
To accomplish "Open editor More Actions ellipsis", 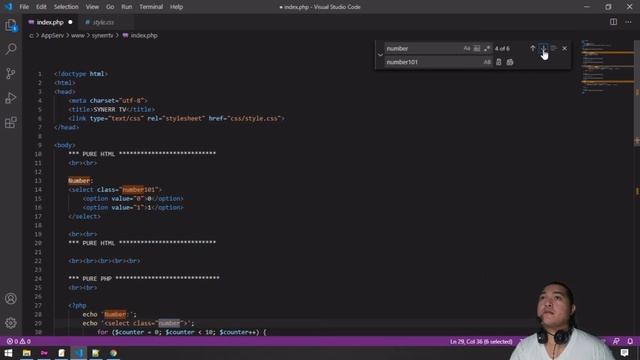I will point(628,22).
